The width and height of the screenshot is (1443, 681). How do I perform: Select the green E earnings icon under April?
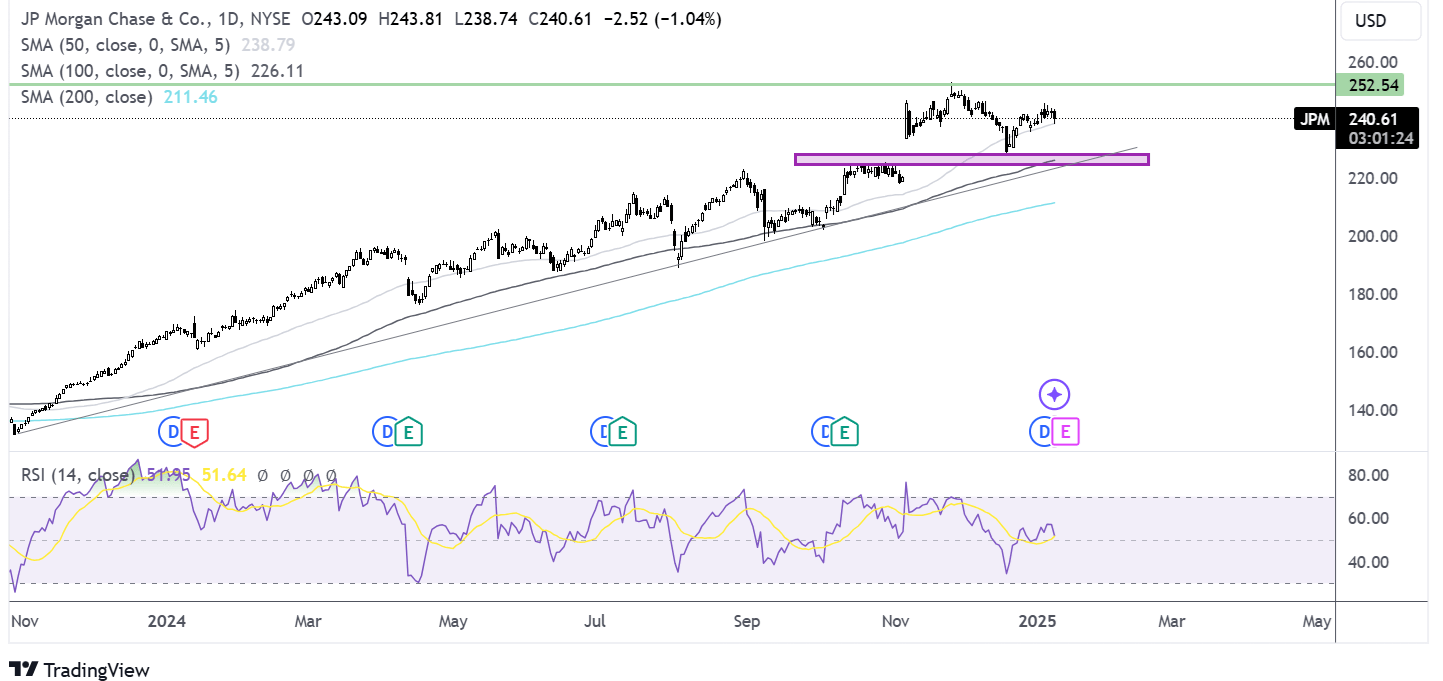point(407,431)
